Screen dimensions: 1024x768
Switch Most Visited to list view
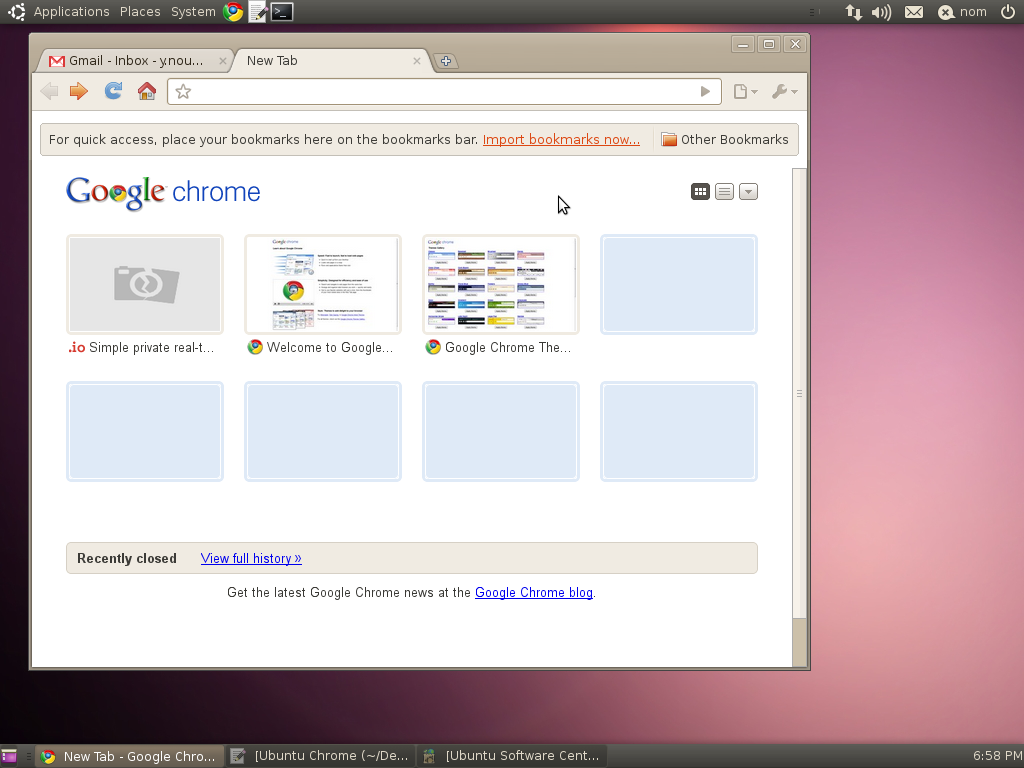724,191
